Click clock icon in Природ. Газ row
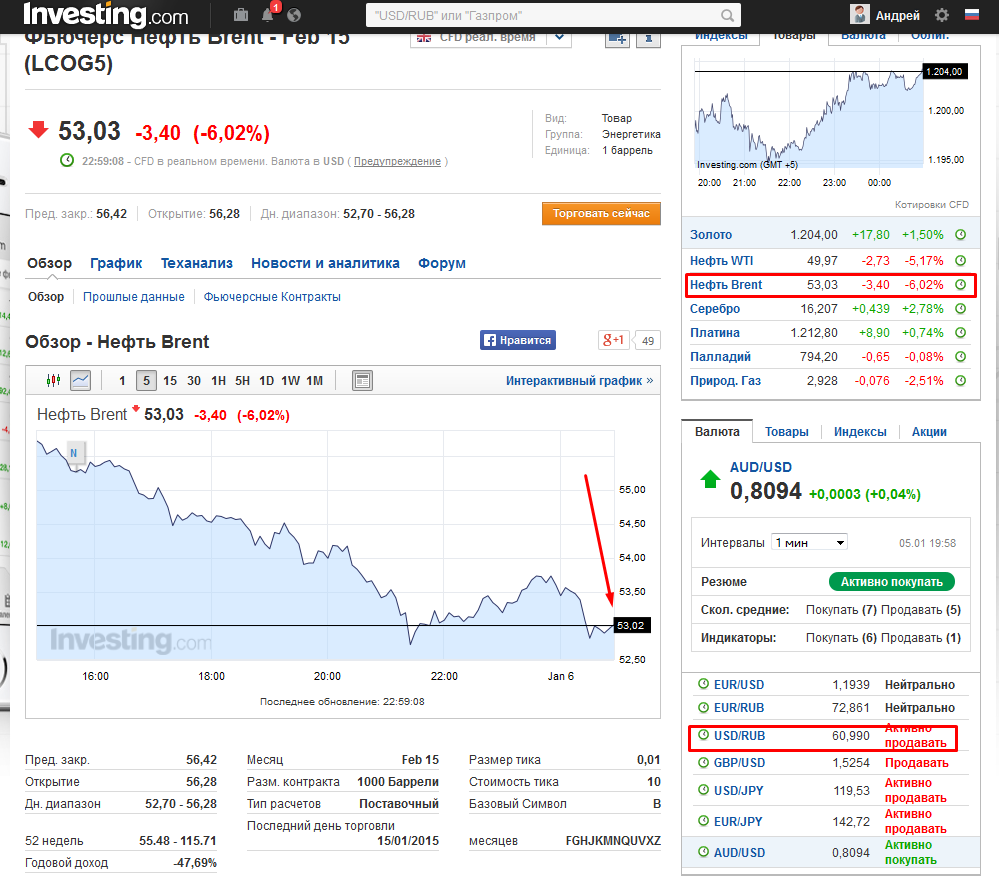 click(x=961, y=380)
